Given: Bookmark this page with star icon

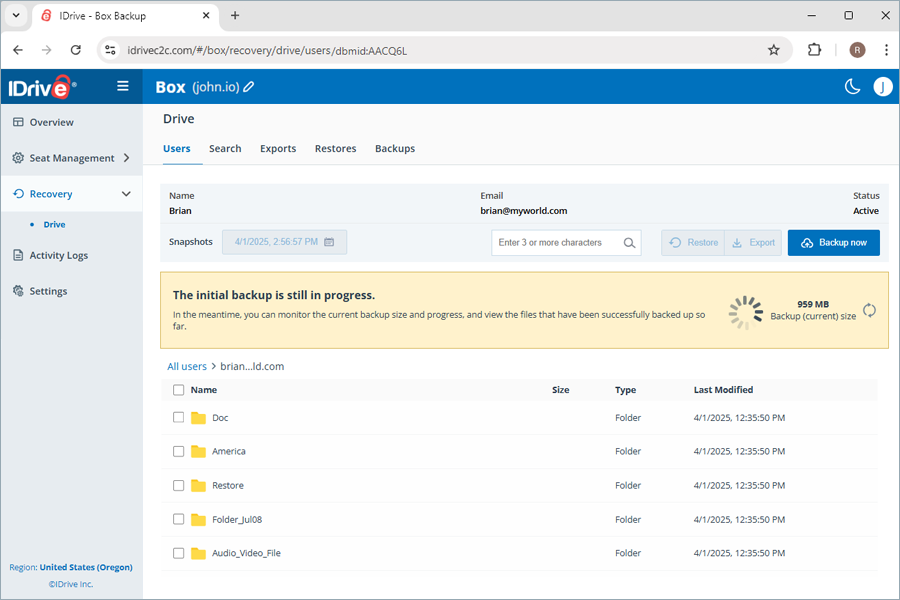Looking at the screenshot, I should (774, 50).
